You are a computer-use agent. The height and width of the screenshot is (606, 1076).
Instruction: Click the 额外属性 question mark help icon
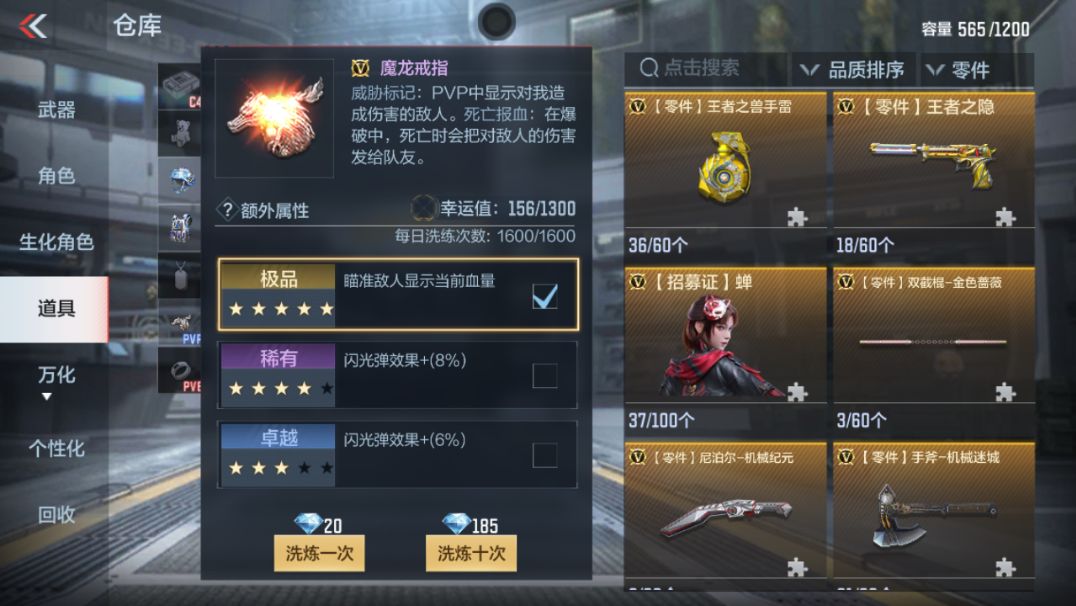(x=226, y=210)
